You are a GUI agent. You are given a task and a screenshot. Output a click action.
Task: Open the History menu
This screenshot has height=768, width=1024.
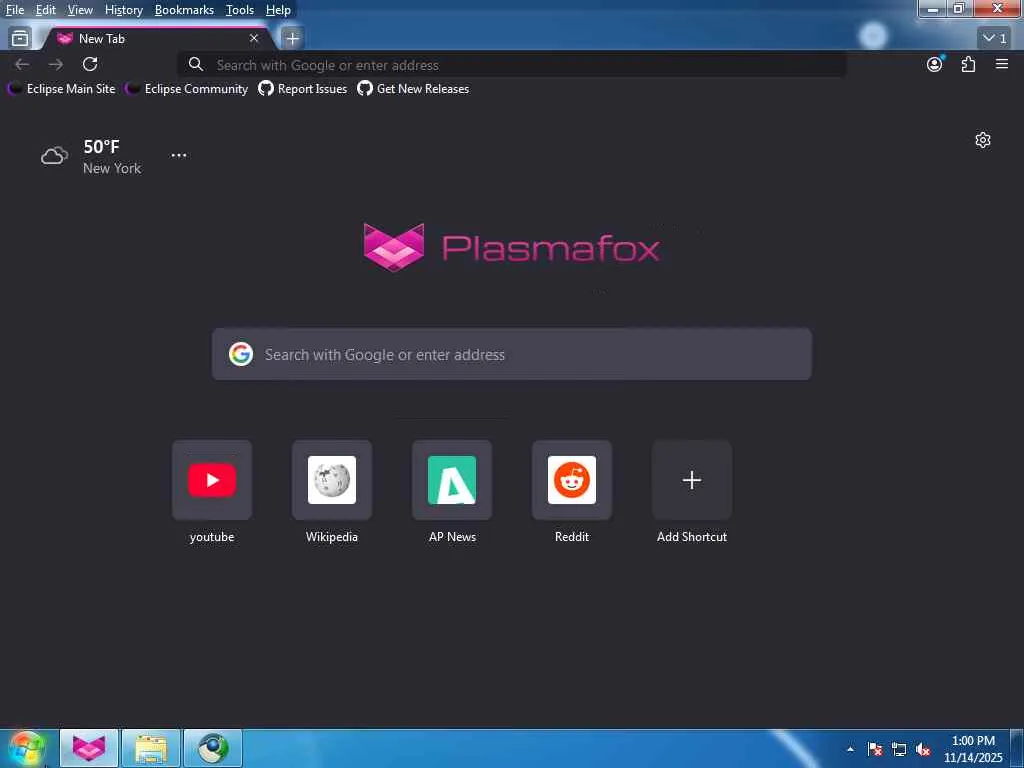[x=123, y=10]
